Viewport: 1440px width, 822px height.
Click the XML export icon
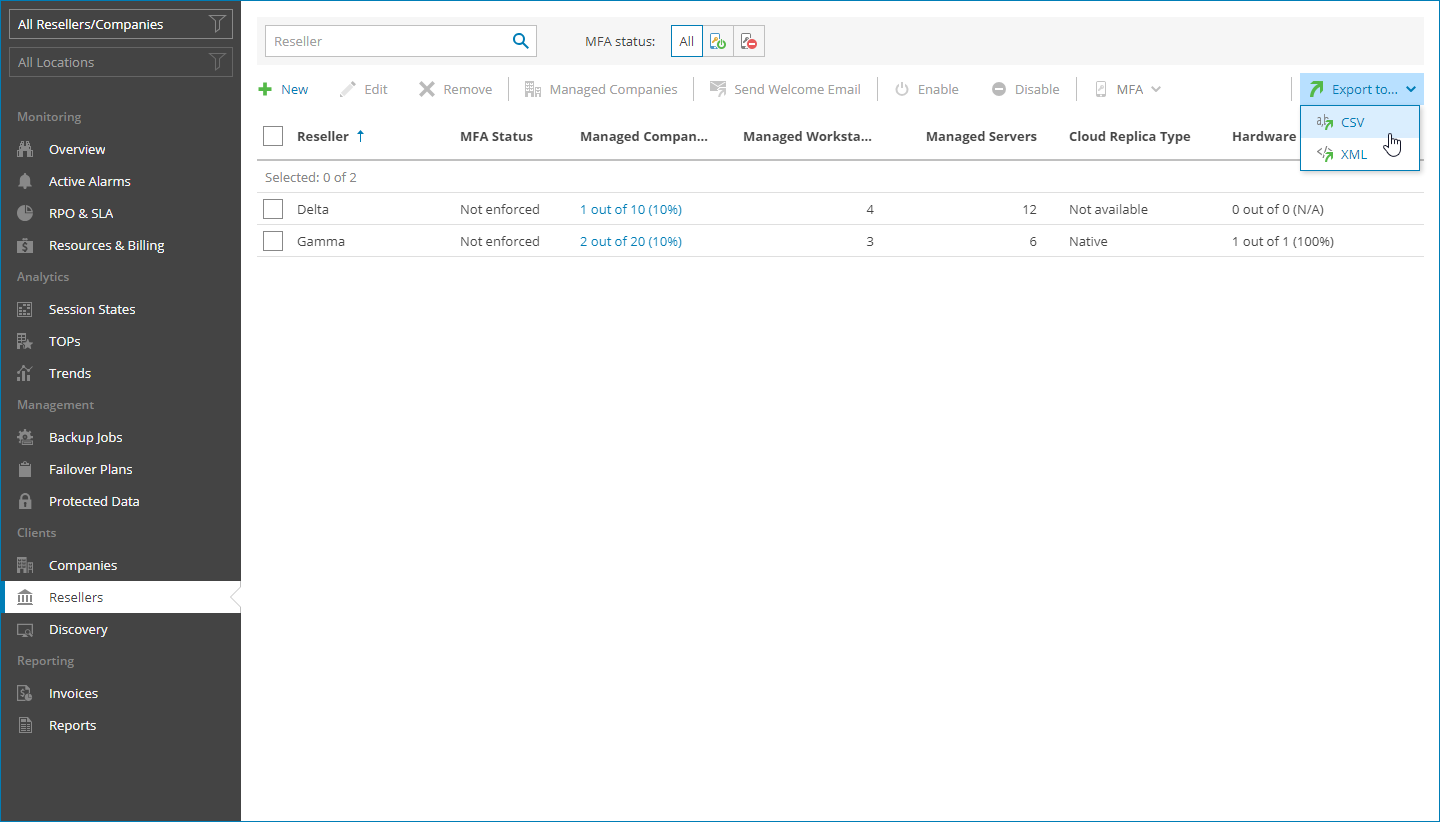click(x=1325, y=154)
